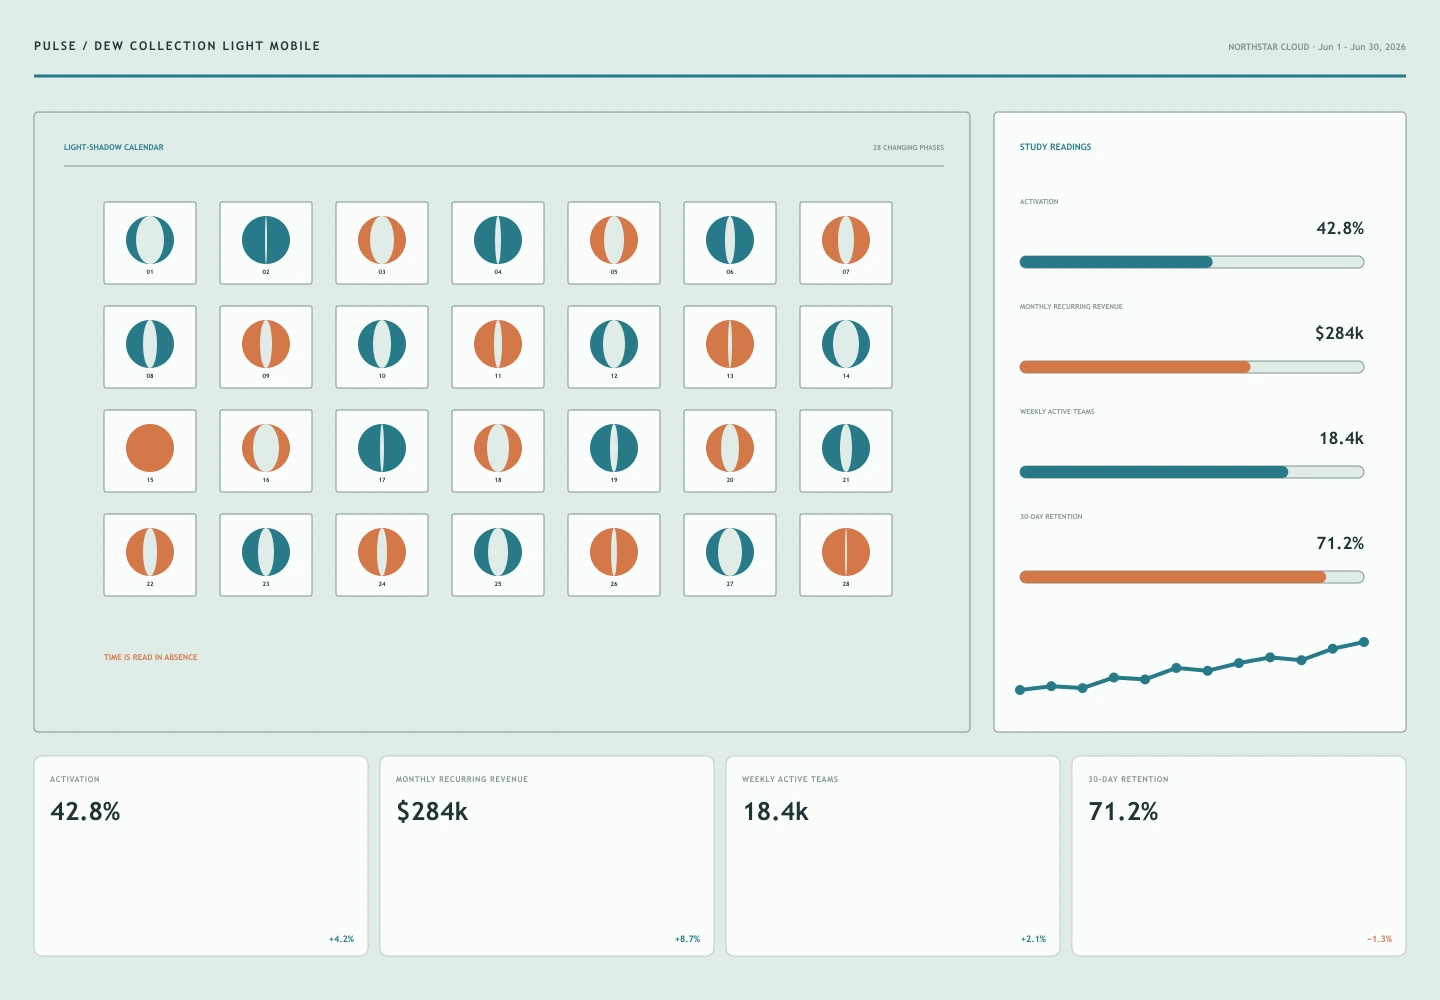The image size is (1440, 1000).
Task: Choose phase tile 14 in calendar
Action: click(846, 347)
